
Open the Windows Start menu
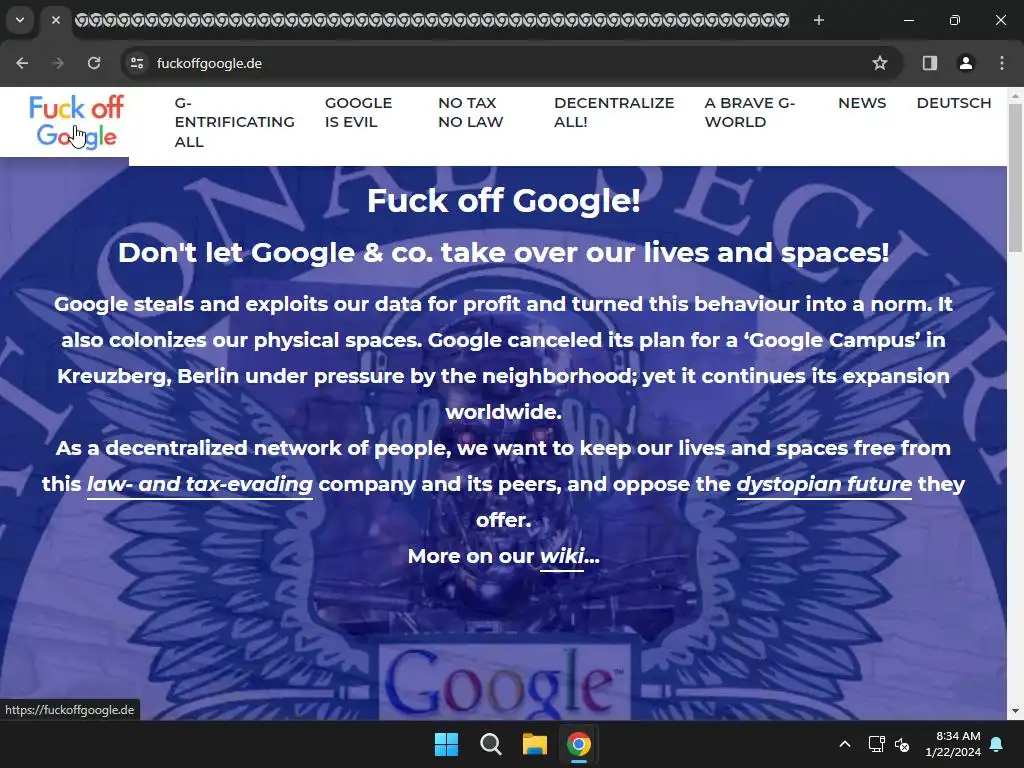pos(447,744)
